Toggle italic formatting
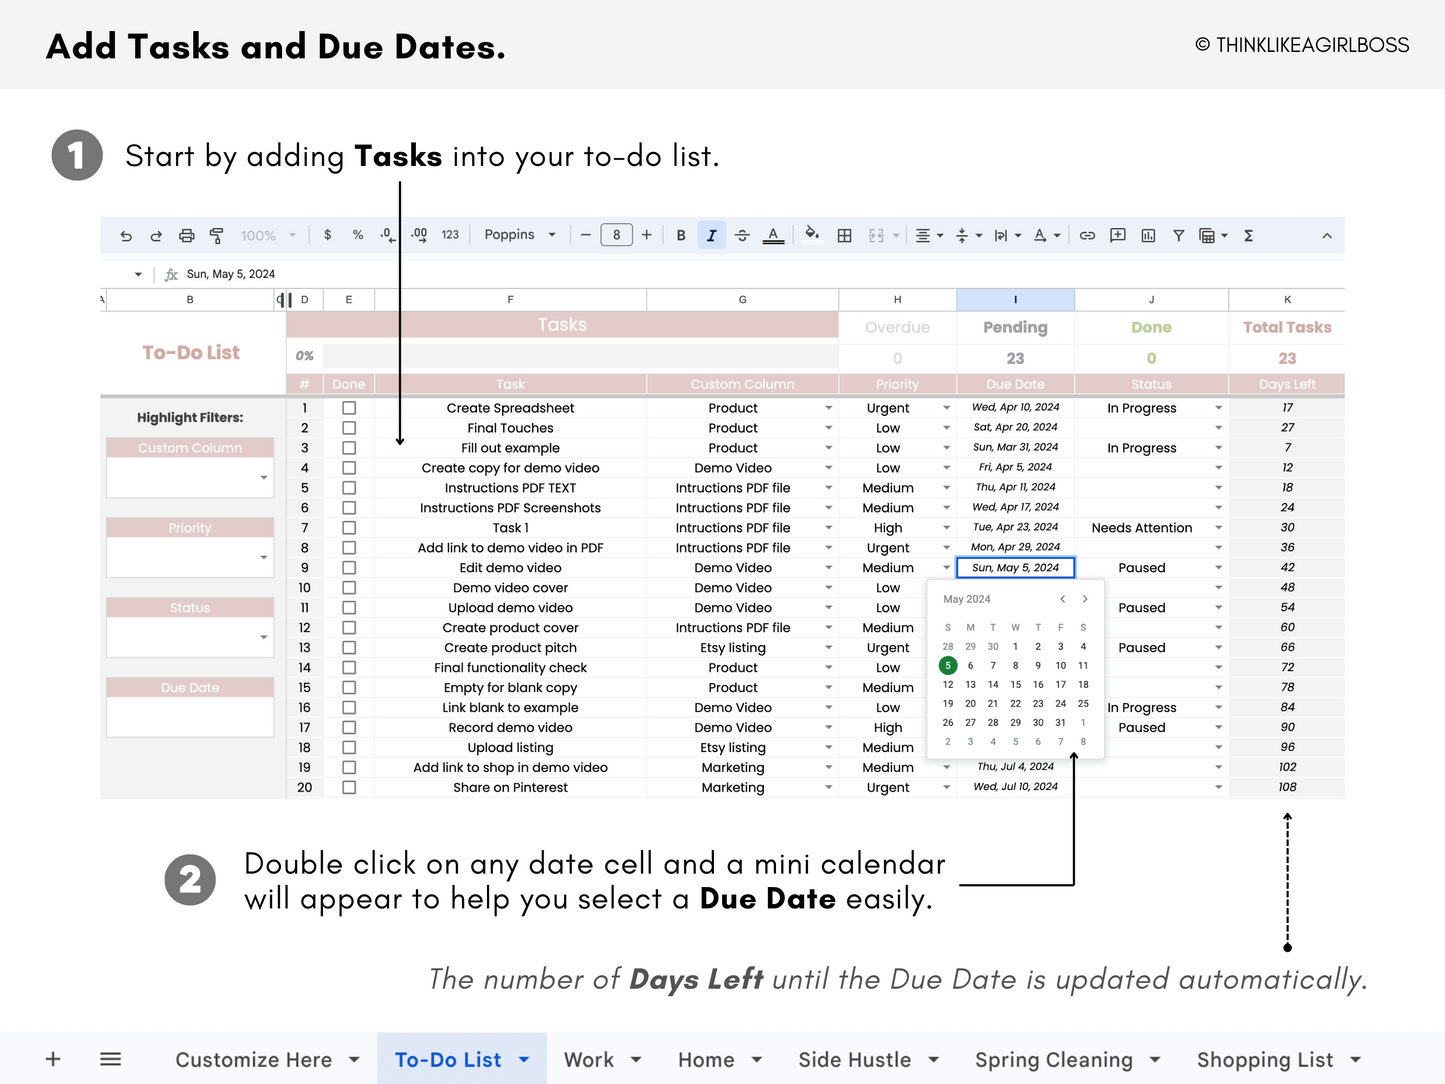This screenshot has height=1084, width=1445. (711, 235)
